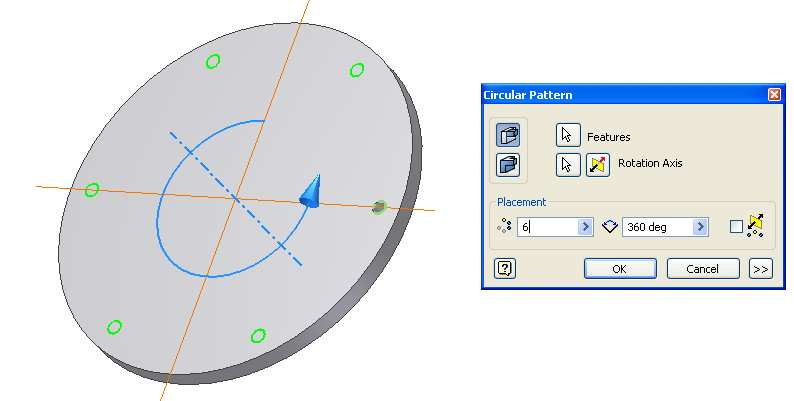Click the occurrence angle icon beside 360 deg

[610, 226]
